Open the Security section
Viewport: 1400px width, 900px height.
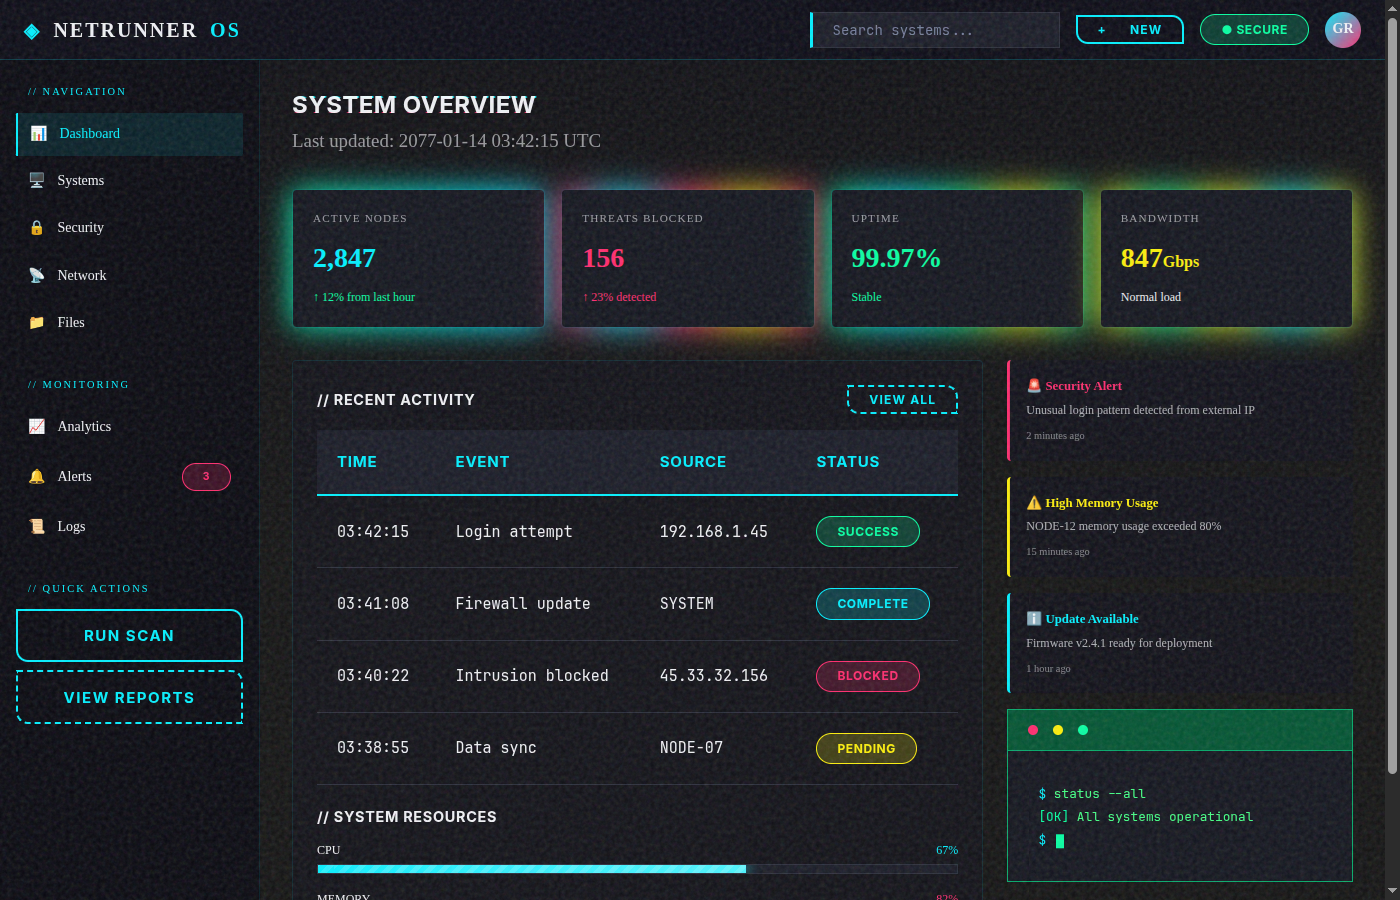pos(129,228)
